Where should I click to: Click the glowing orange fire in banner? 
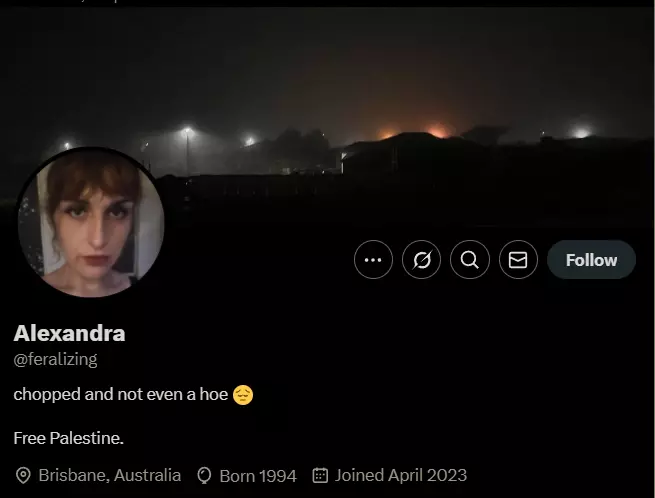point(437,130)
